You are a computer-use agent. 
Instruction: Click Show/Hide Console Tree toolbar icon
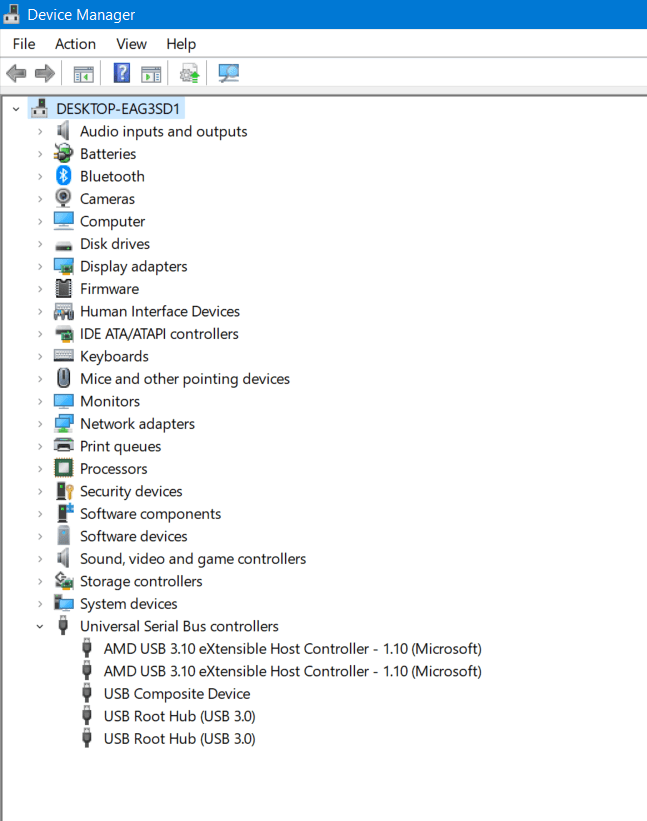[84, 74]
